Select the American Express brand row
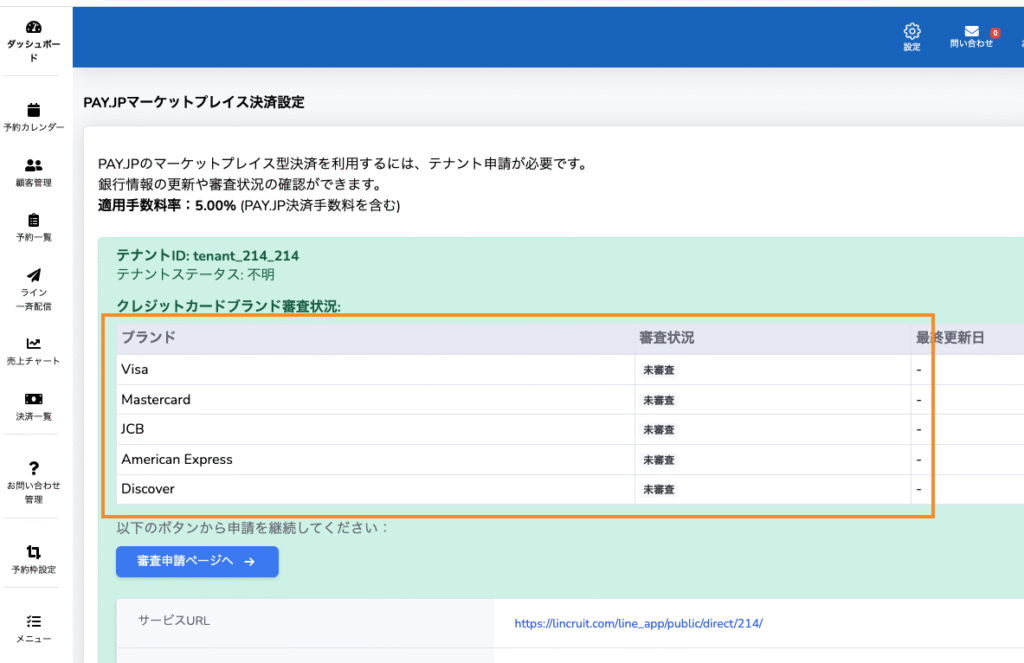Screen dimensions: 1024x663 point(570,460)
